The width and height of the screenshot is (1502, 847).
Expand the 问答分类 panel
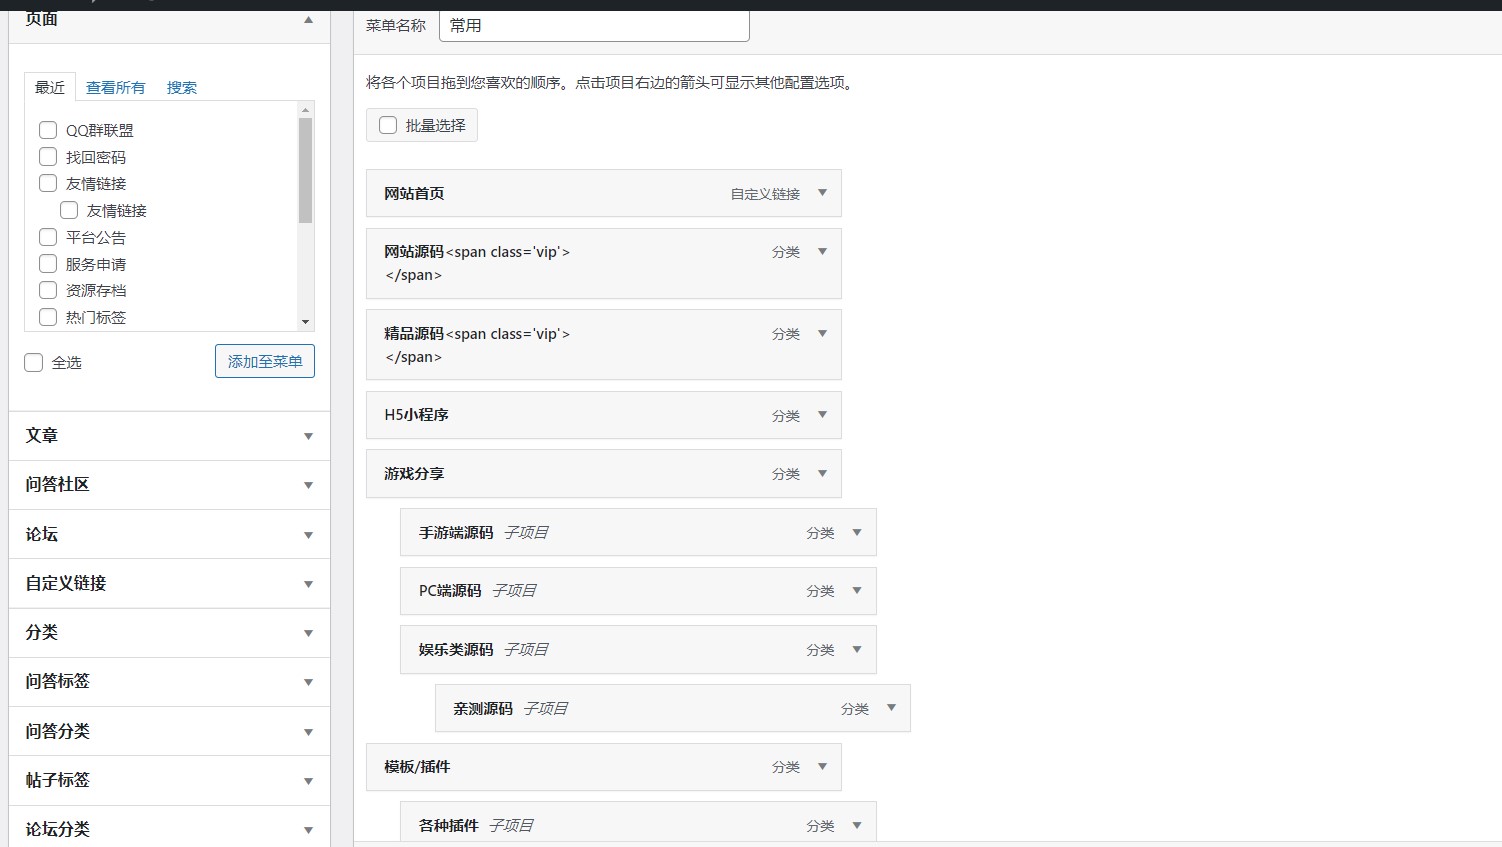tap(308, 732)
